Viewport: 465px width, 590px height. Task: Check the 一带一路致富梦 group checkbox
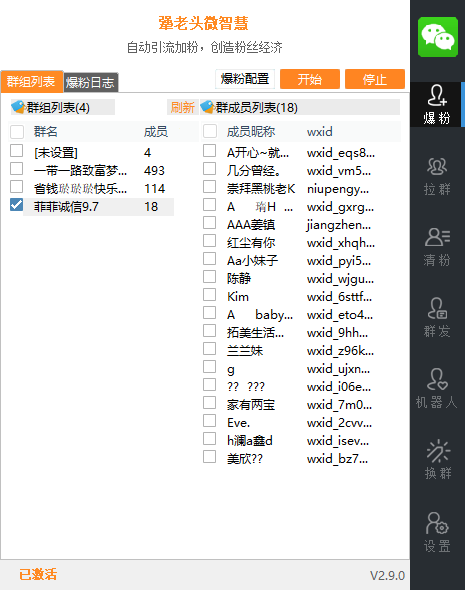(x=17, y=169)
